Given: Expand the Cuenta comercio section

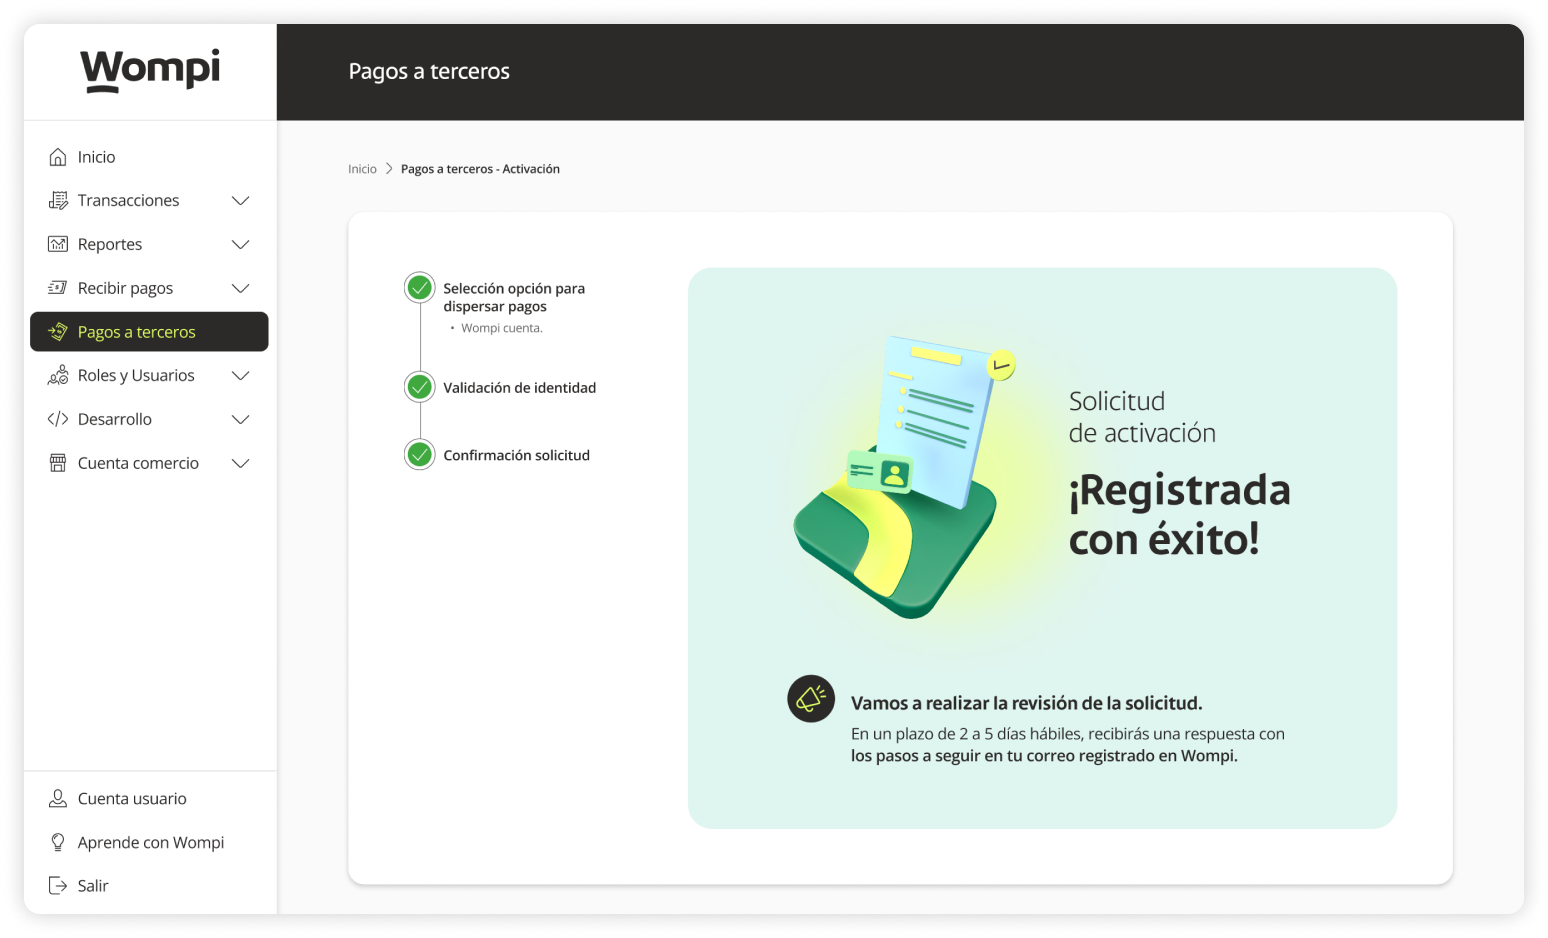Looking at the screenshot, I should tap(240, 463).
